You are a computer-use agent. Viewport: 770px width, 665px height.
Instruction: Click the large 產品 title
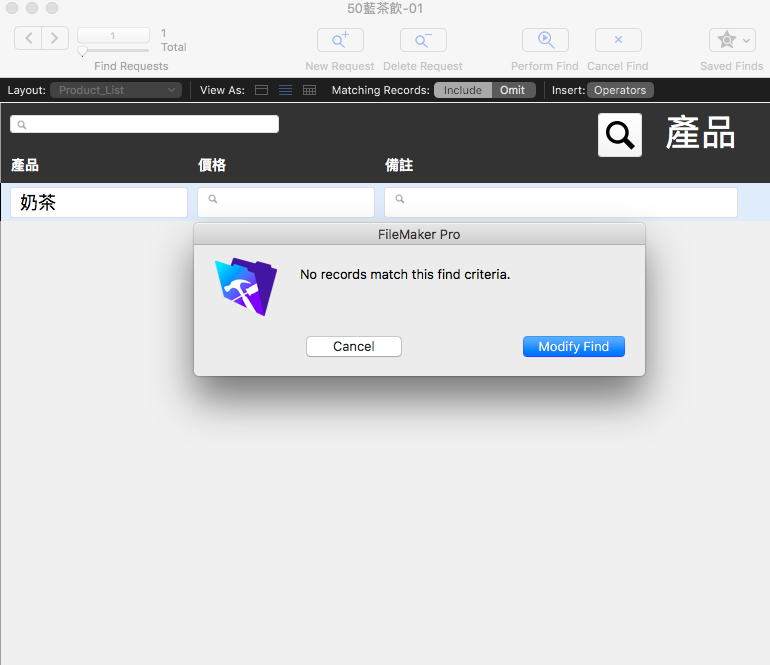701,133
